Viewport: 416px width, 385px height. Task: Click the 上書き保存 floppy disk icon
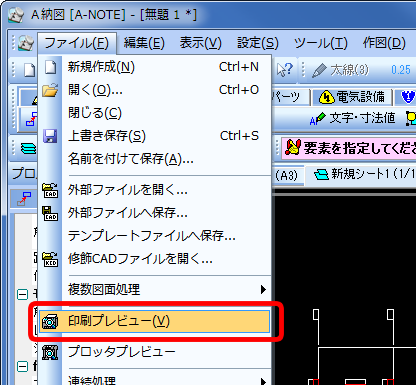pos(50,136)
